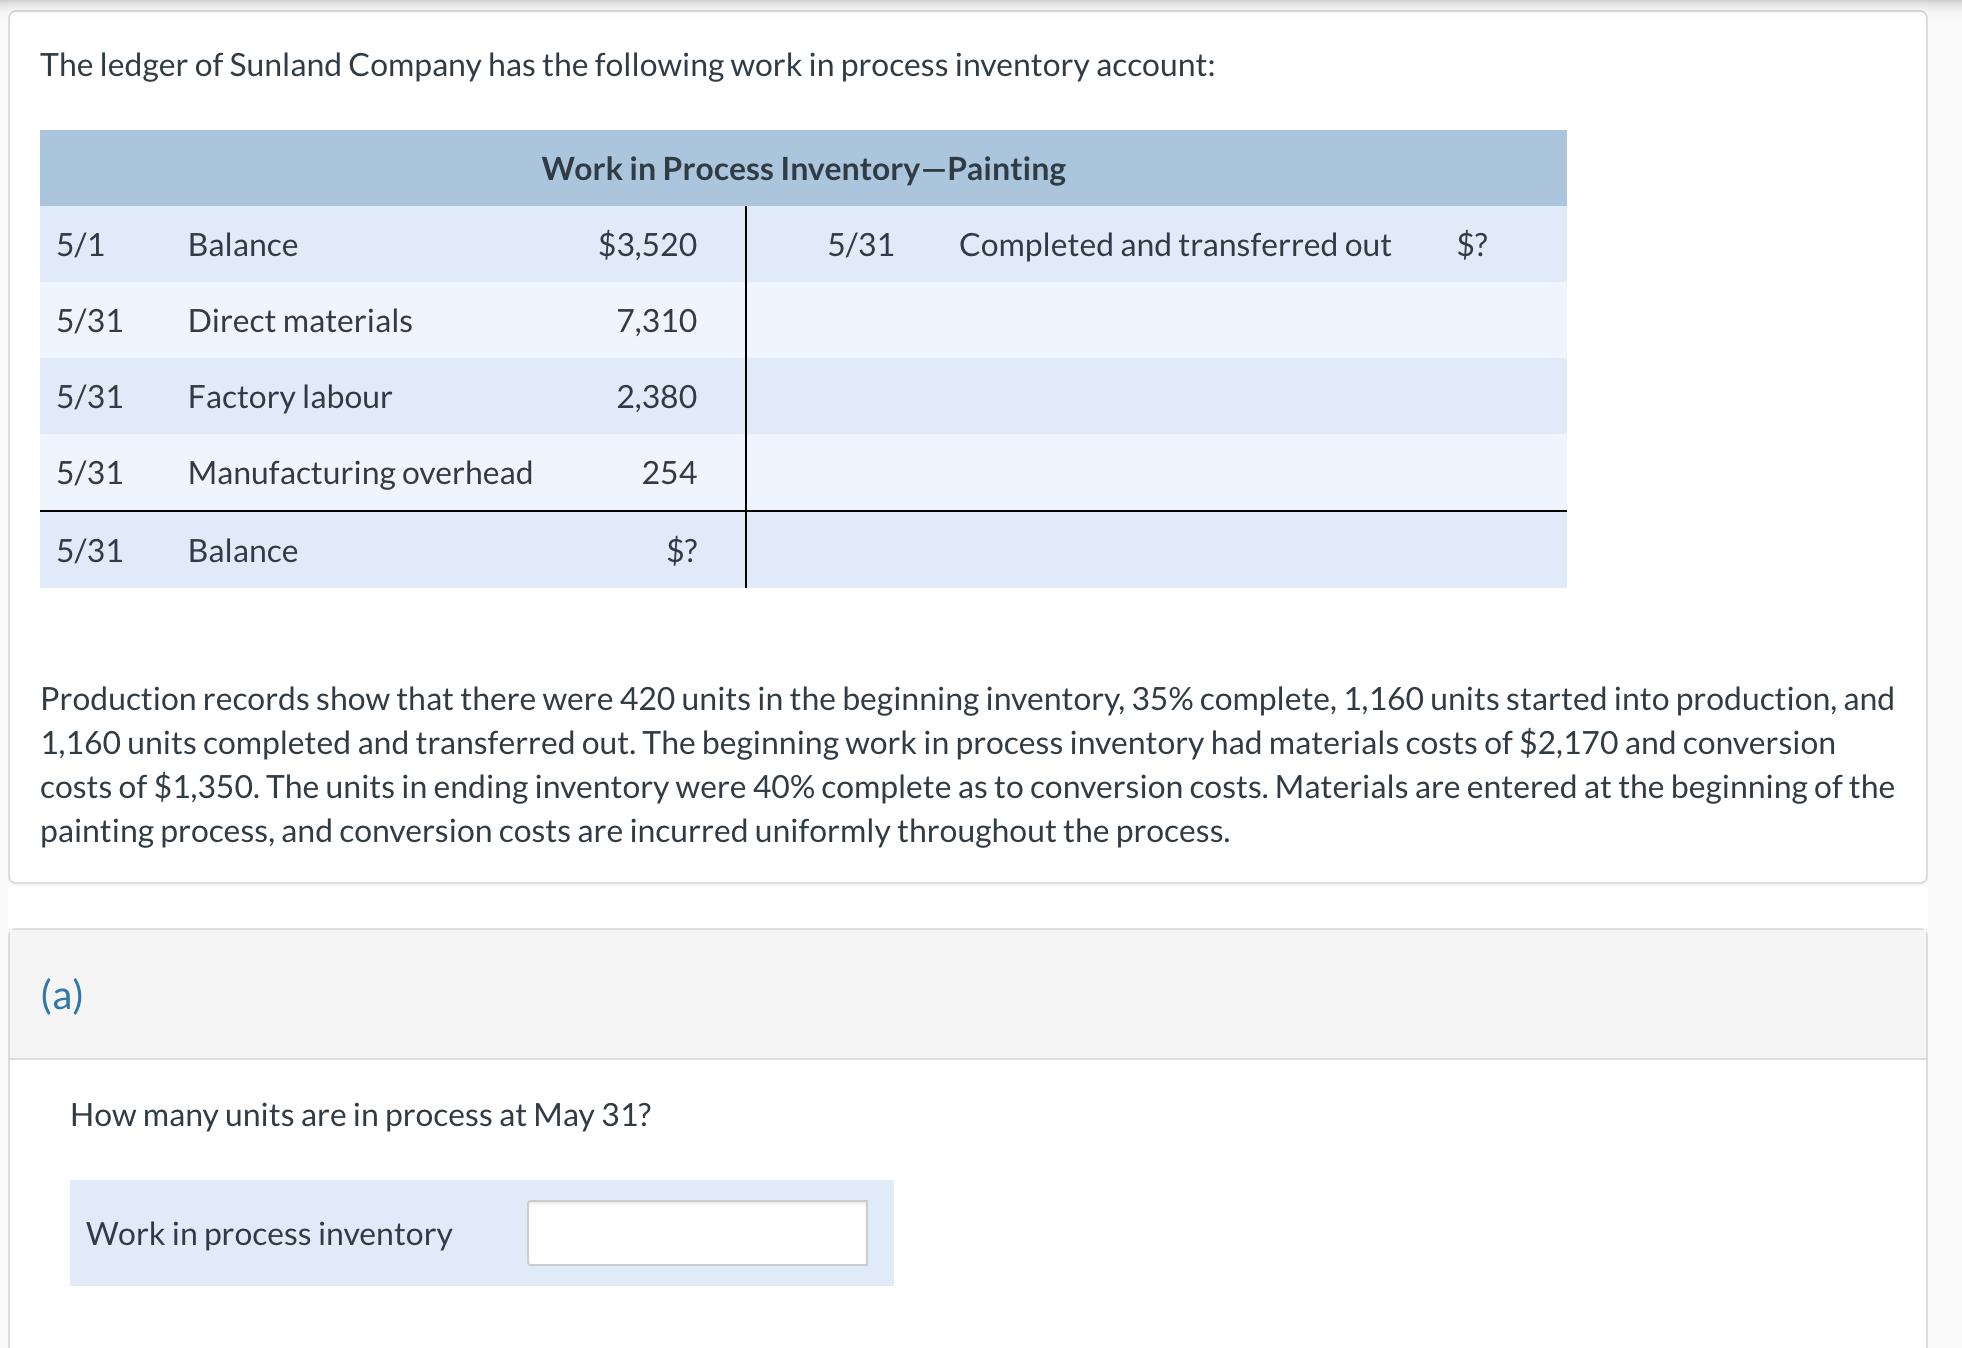The height and width of the screenshot is (1348, 1962).
Task: Select the Factory labour row label
Action: (290, 397)
